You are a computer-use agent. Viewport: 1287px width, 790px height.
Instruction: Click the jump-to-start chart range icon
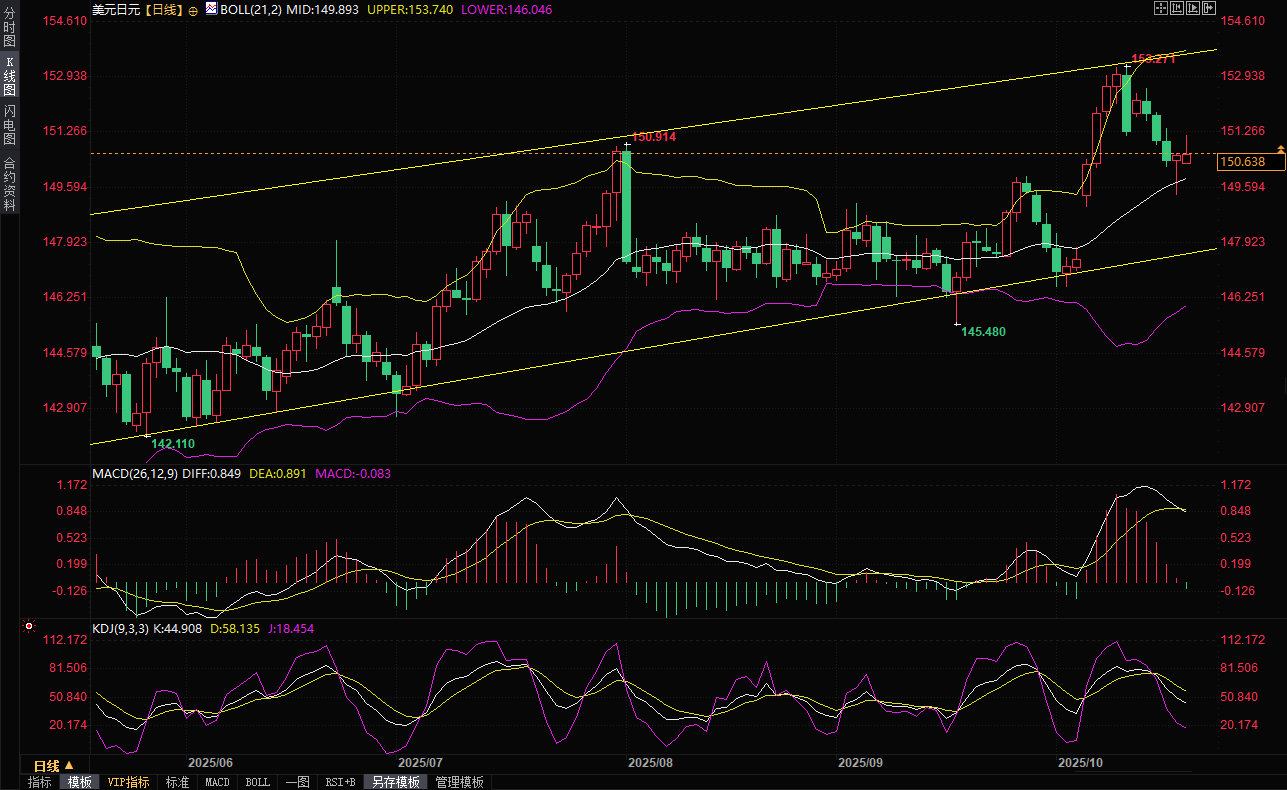[1177, 8]
